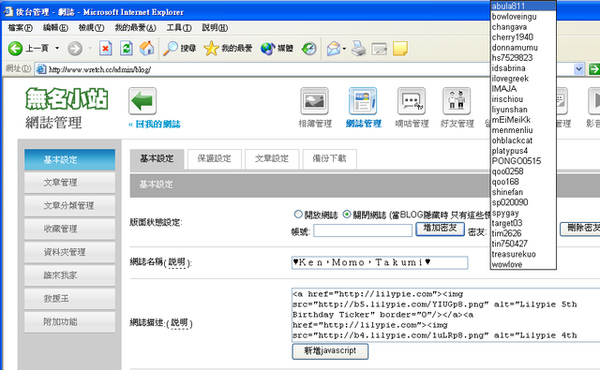Screen dimensions: 600x370
Task: Open 附加功能 in left sidebar
Action: coord(70,322)
